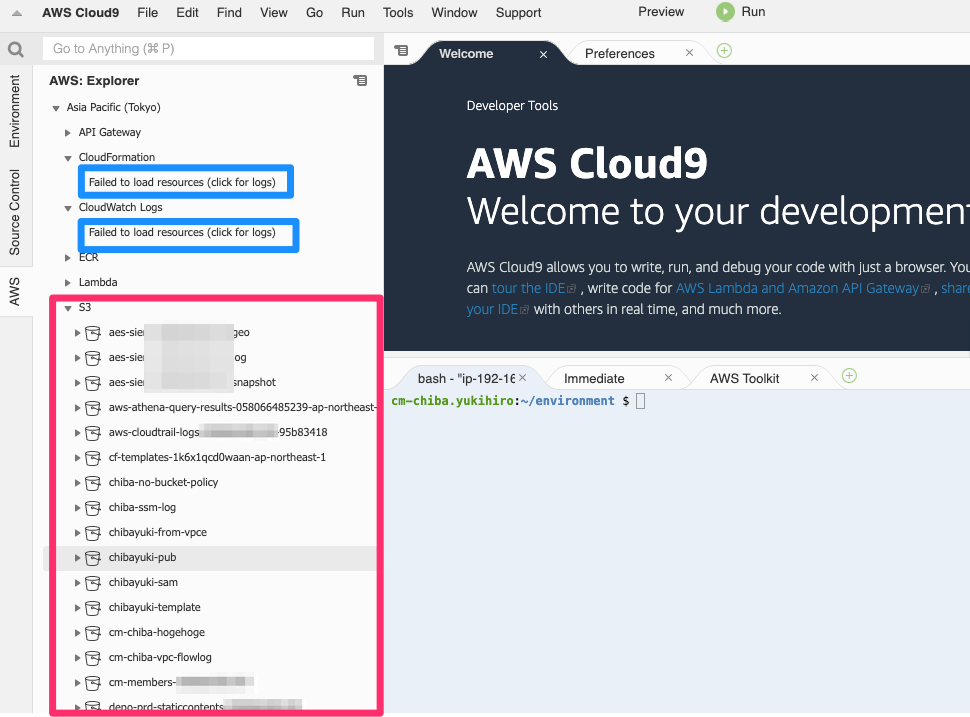Select the search magnifier icon in left sidebar
The height and width of the screenshot is (717, 970).
click(16, 48)
